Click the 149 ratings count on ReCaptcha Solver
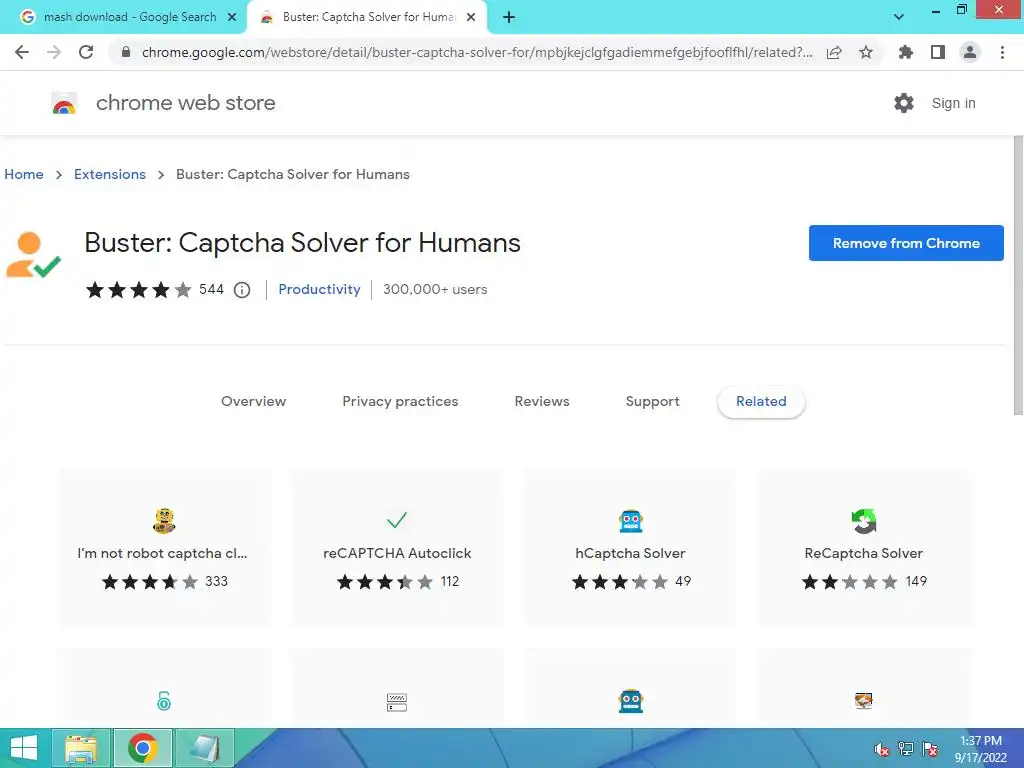Viewport: 1024px width, 768px height. point(916,581)
